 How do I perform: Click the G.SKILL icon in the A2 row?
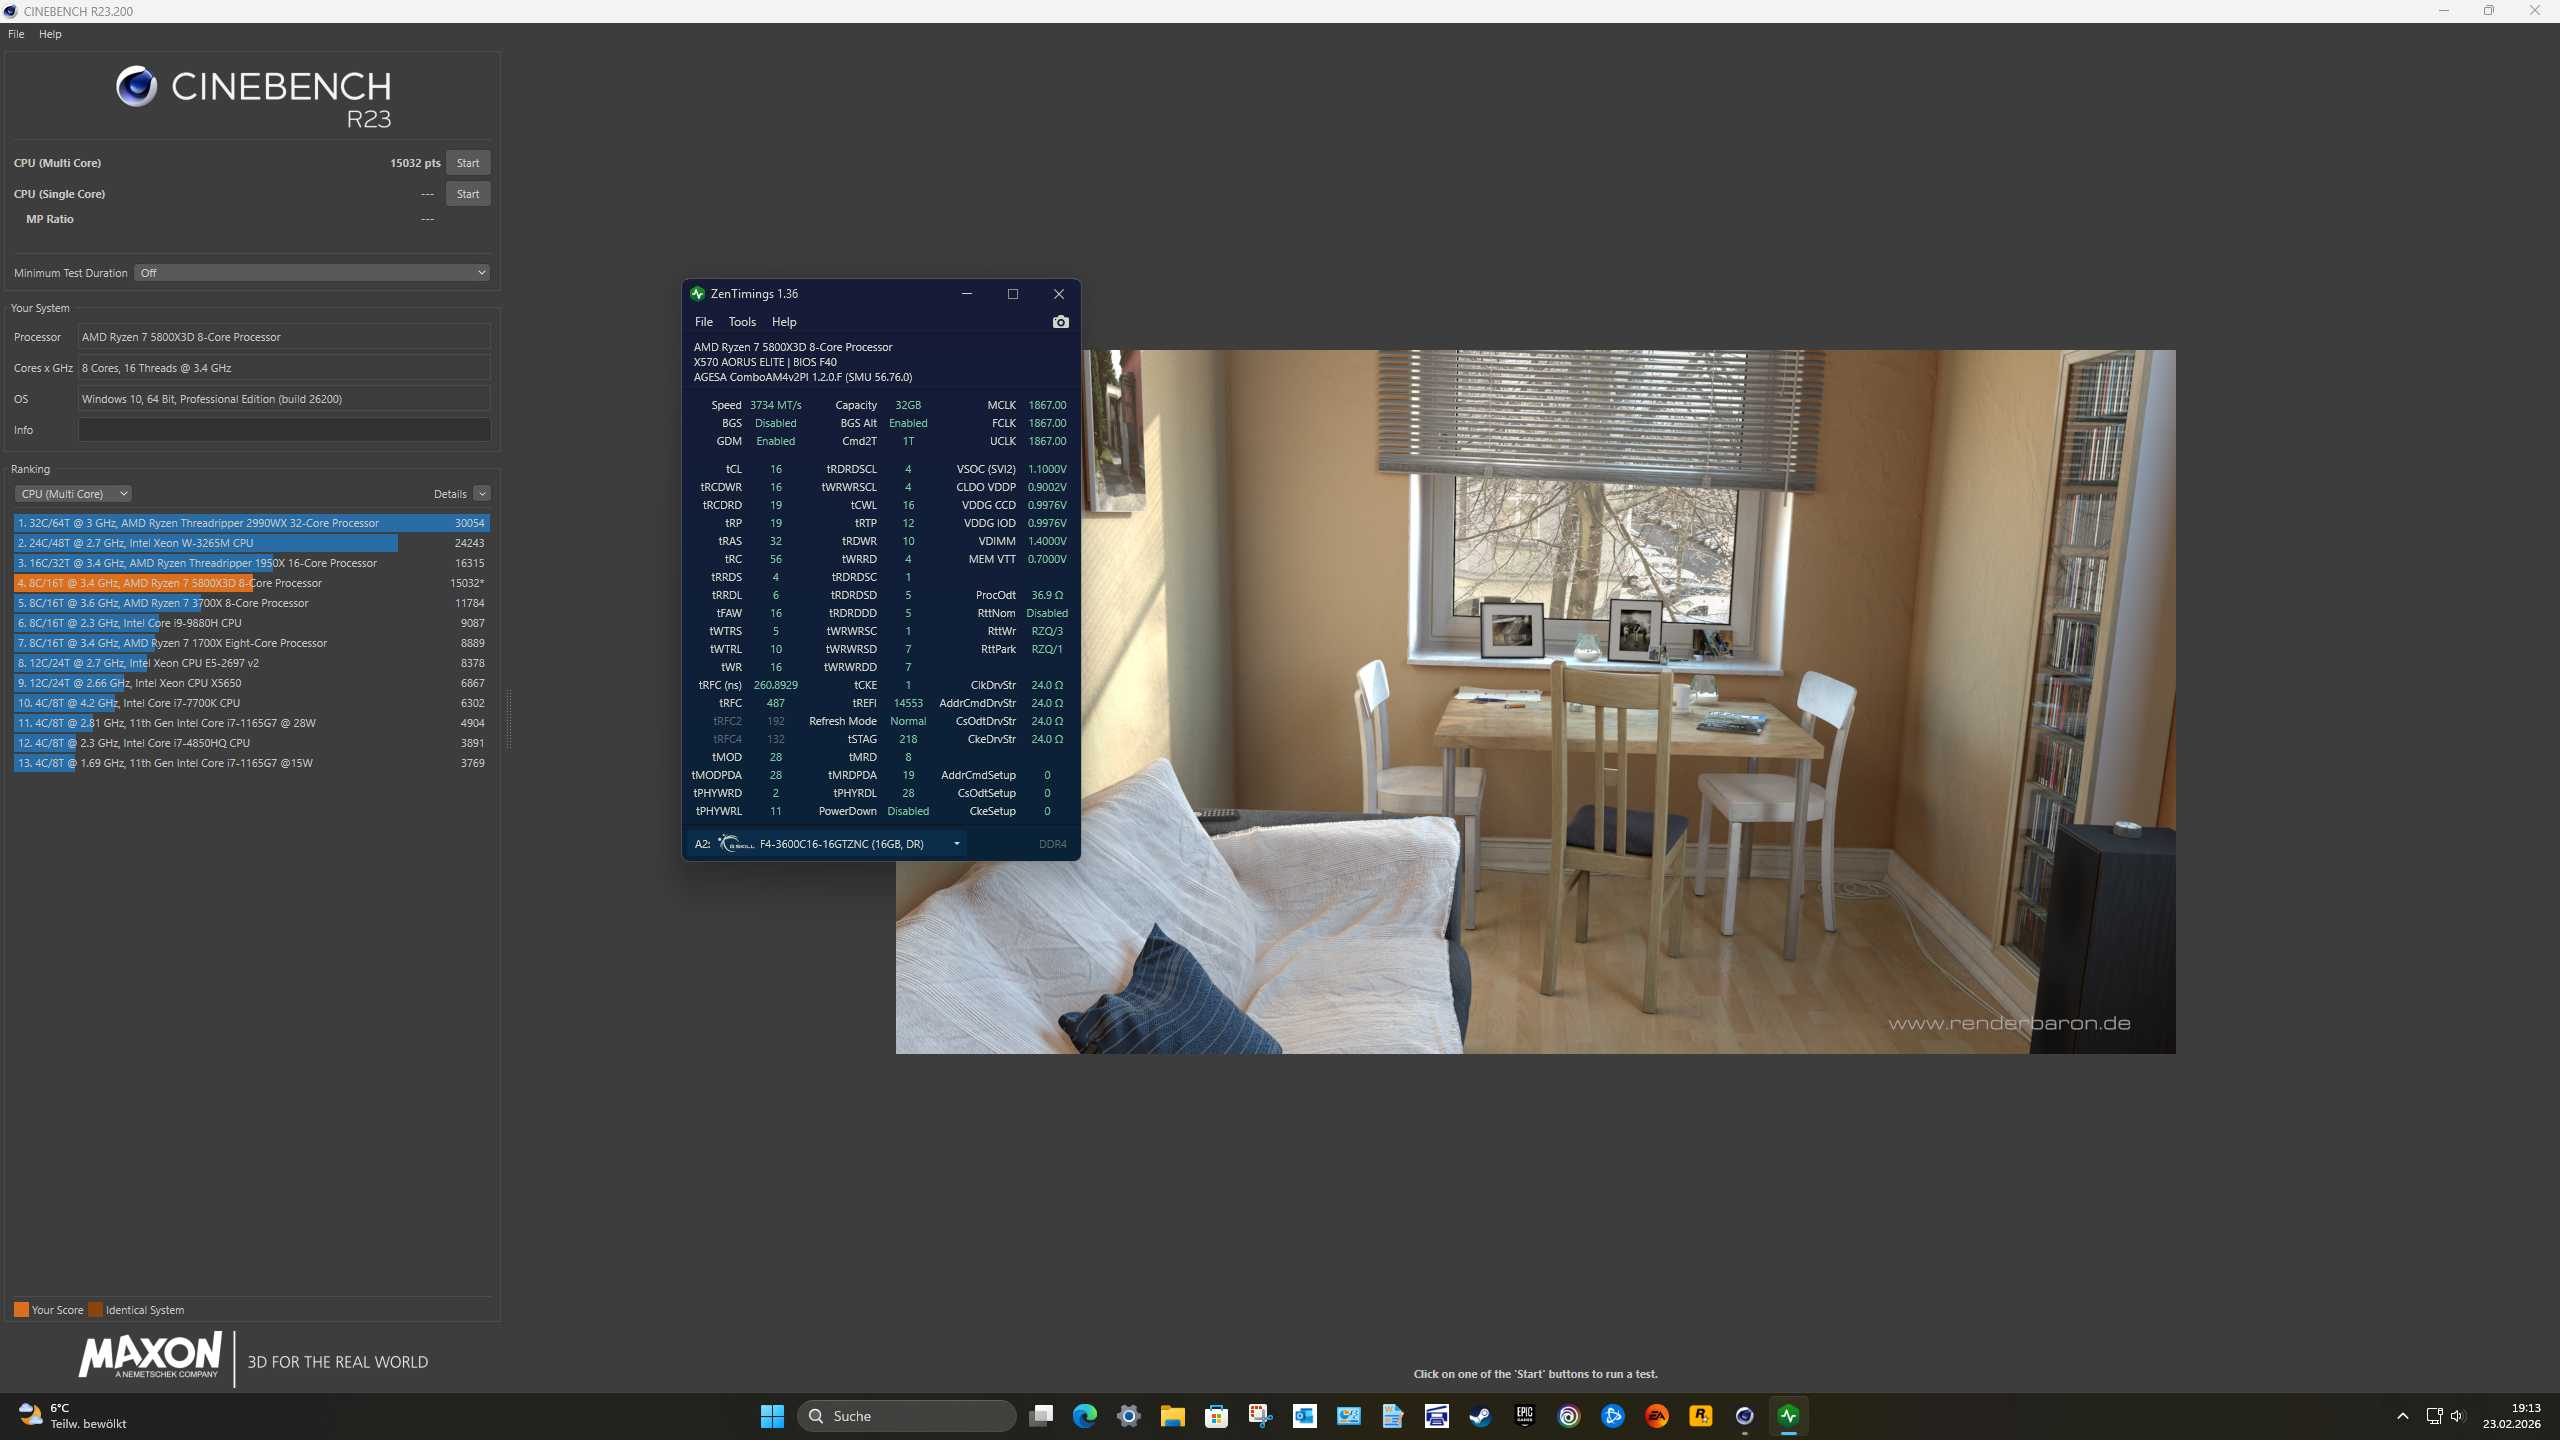735,844
